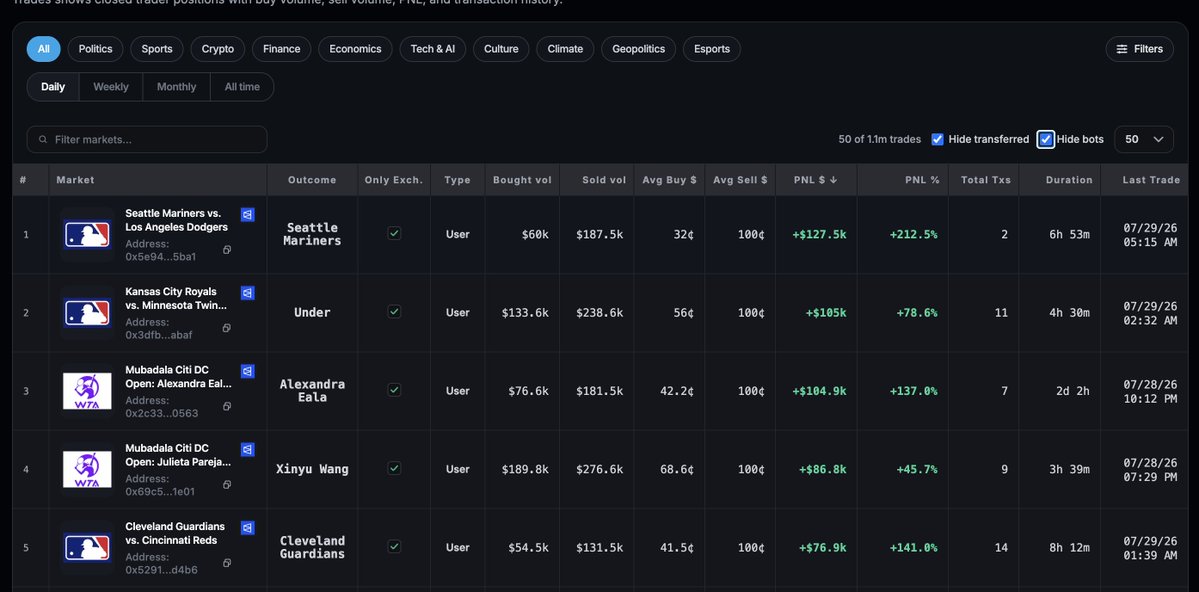Open Mubadala Citi DC Open: Julieta Pareja market

click(x=178, y=455)
